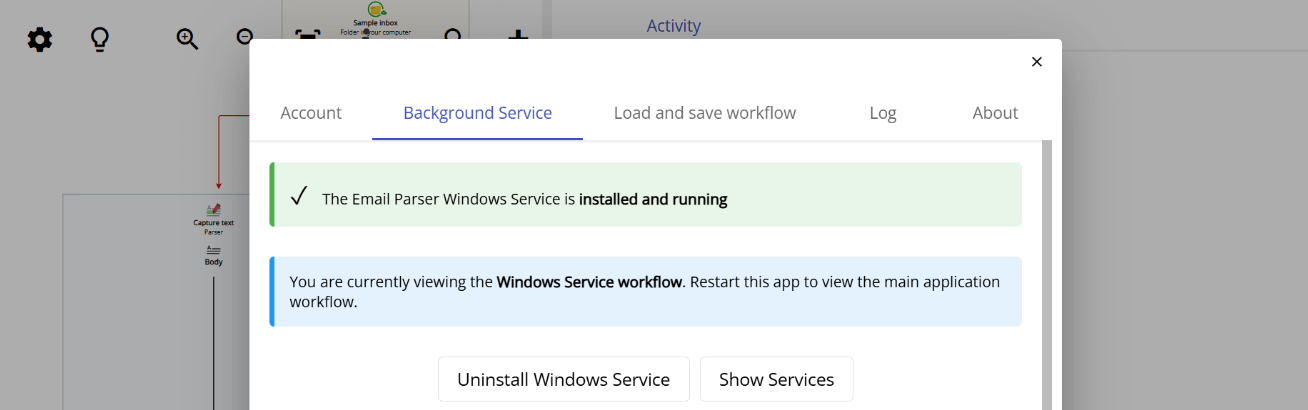Screen dimensions: 1308x410
Task: Click the plus add icon in toolbar
Action: pyautogui.click(x=518, y=35)
